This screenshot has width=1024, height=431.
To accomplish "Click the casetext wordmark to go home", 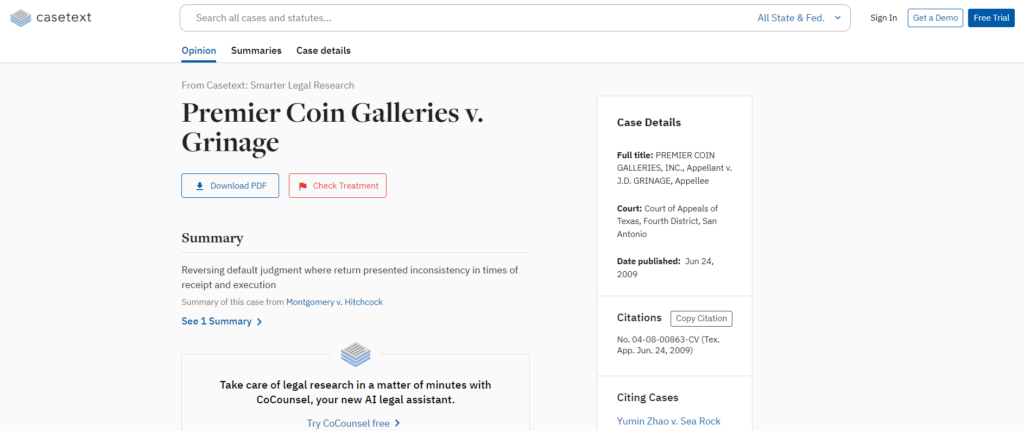I will coord(63,18).
